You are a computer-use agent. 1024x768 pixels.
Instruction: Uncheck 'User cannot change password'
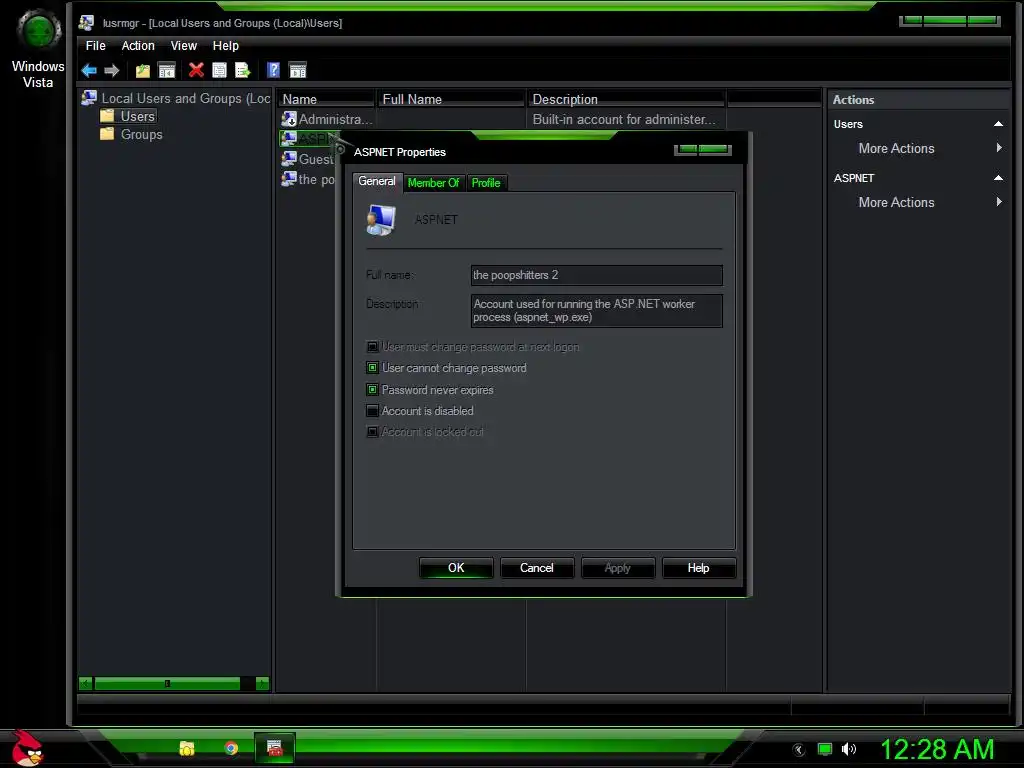[372, 368]
